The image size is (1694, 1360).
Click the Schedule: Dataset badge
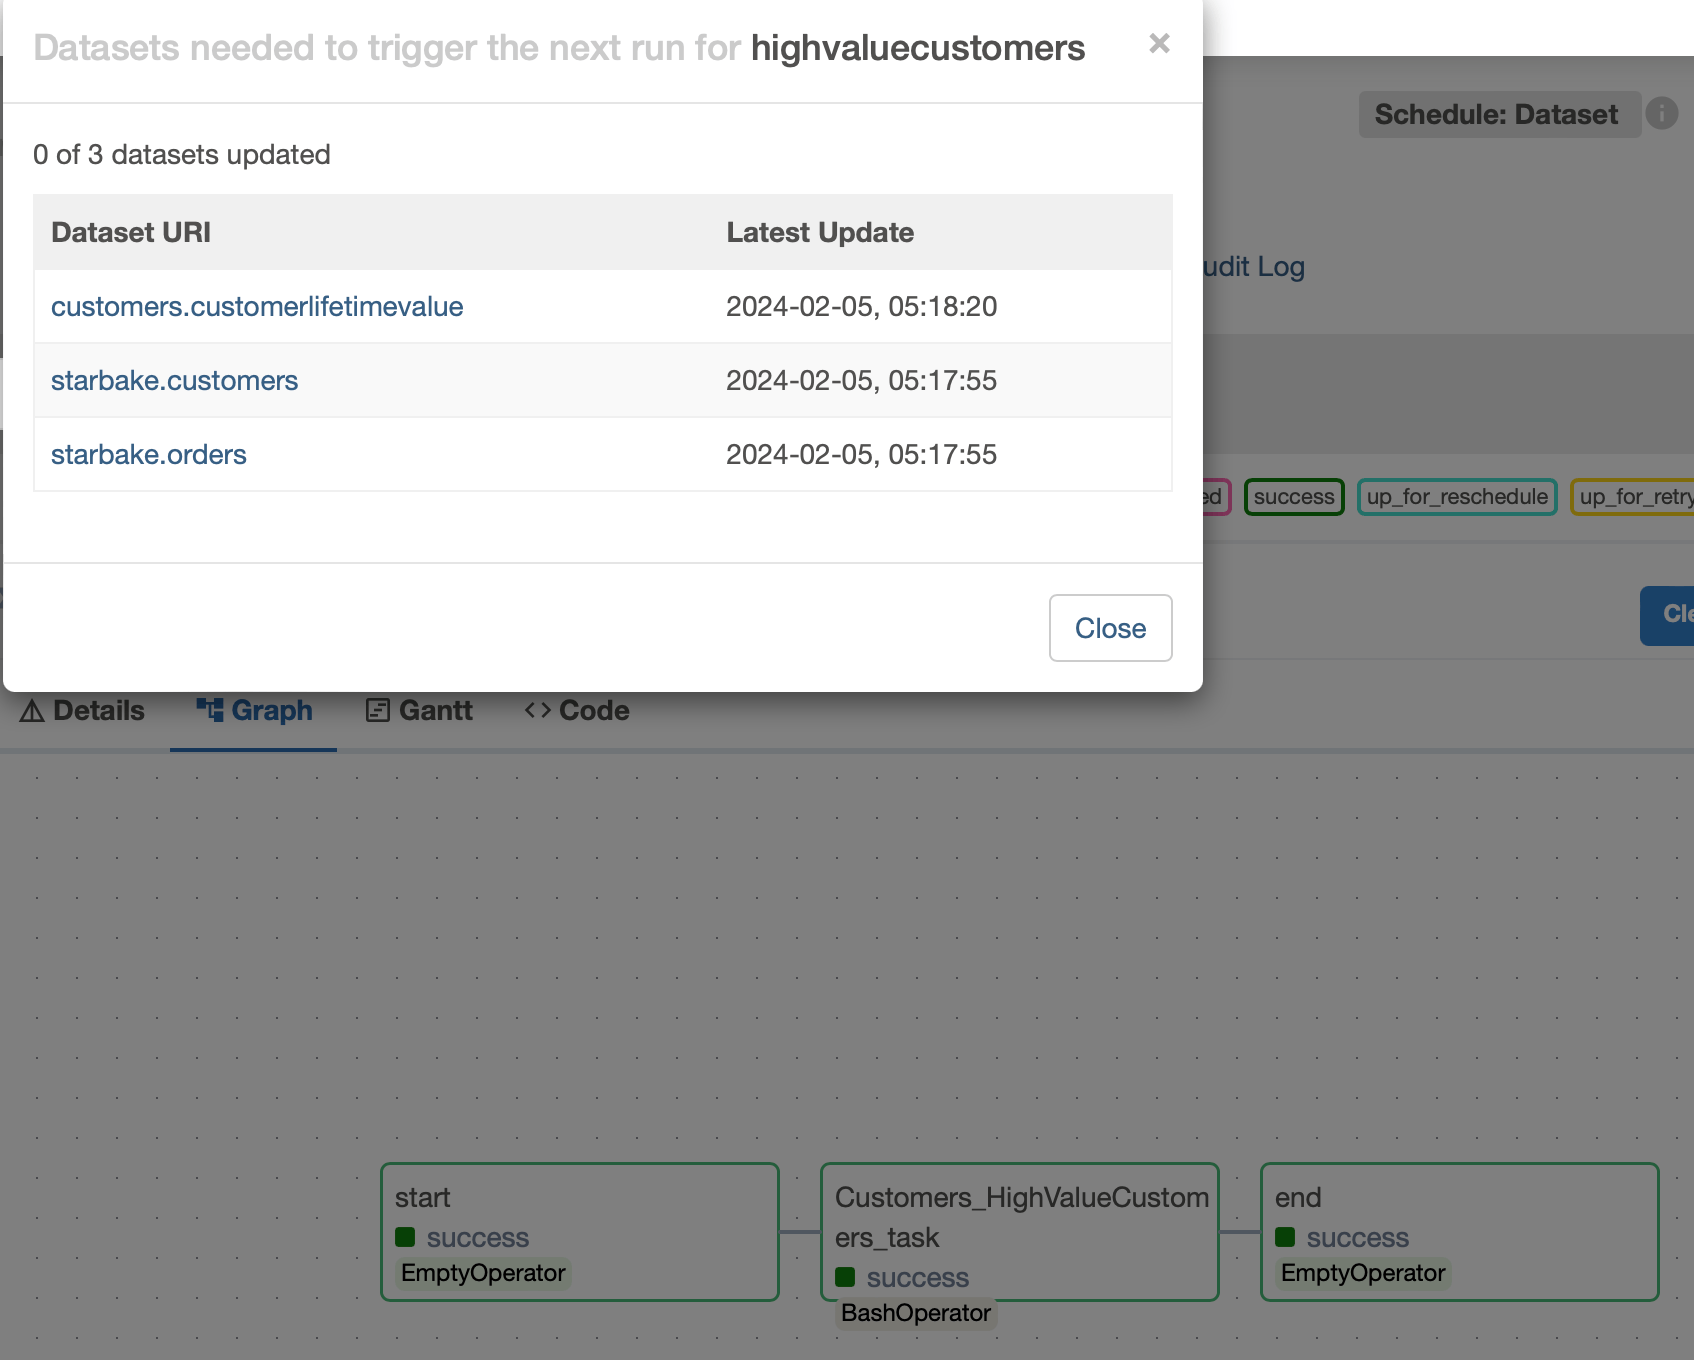1495,114
